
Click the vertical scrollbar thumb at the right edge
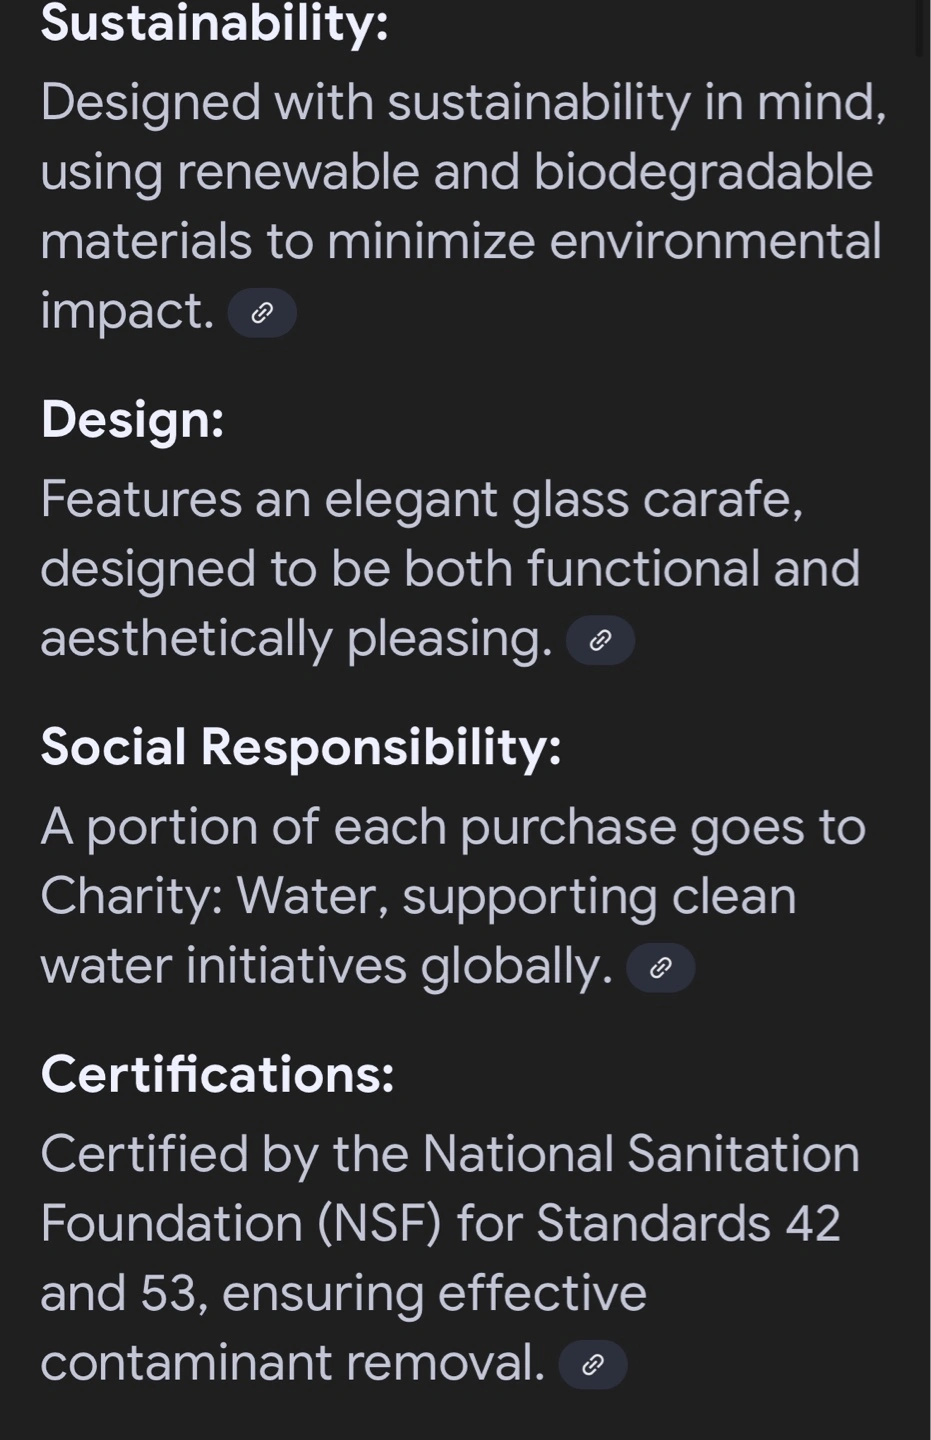(x=921, y=28)
